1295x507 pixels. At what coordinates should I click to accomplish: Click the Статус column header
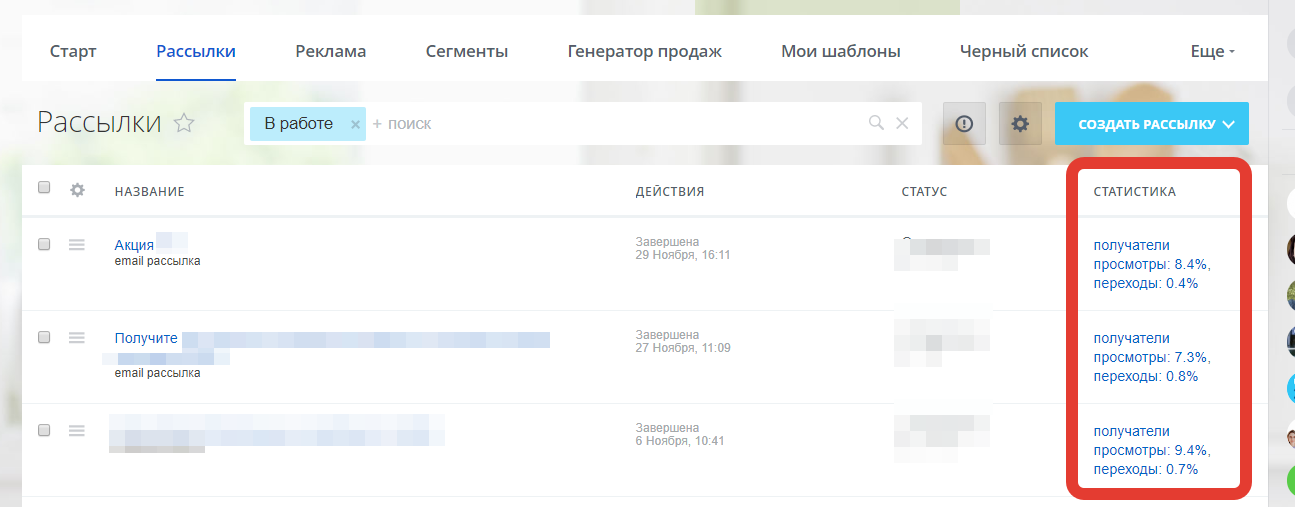click(924, 191)
